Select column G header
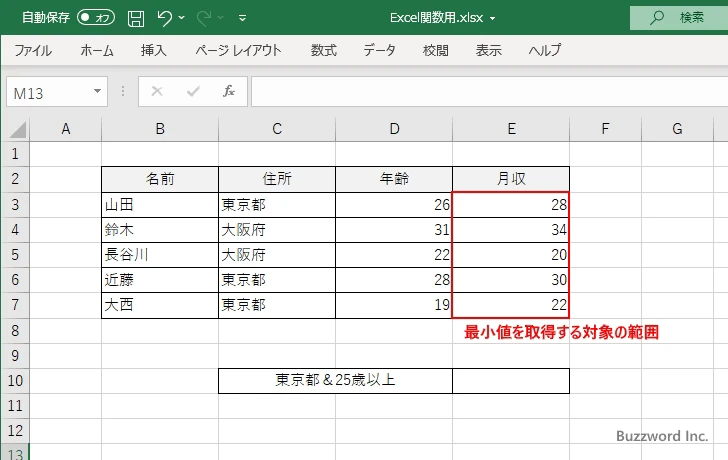The width and height of the screenshot is (728, 460). click(677, 129)
